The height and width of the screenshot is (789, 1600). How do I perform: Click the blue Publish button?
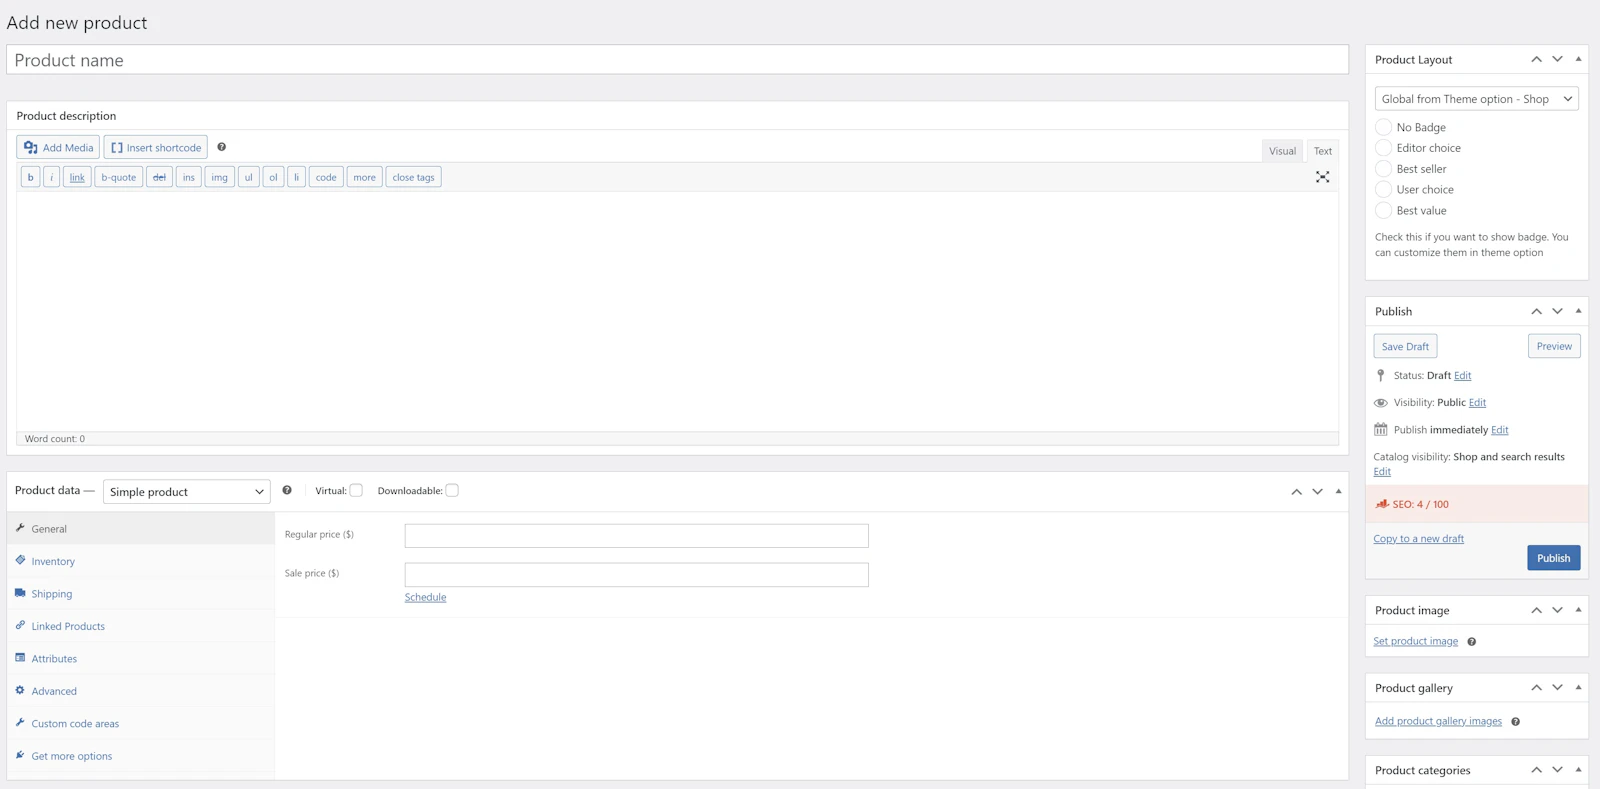pyautogui.click(x=1553, y=558)
